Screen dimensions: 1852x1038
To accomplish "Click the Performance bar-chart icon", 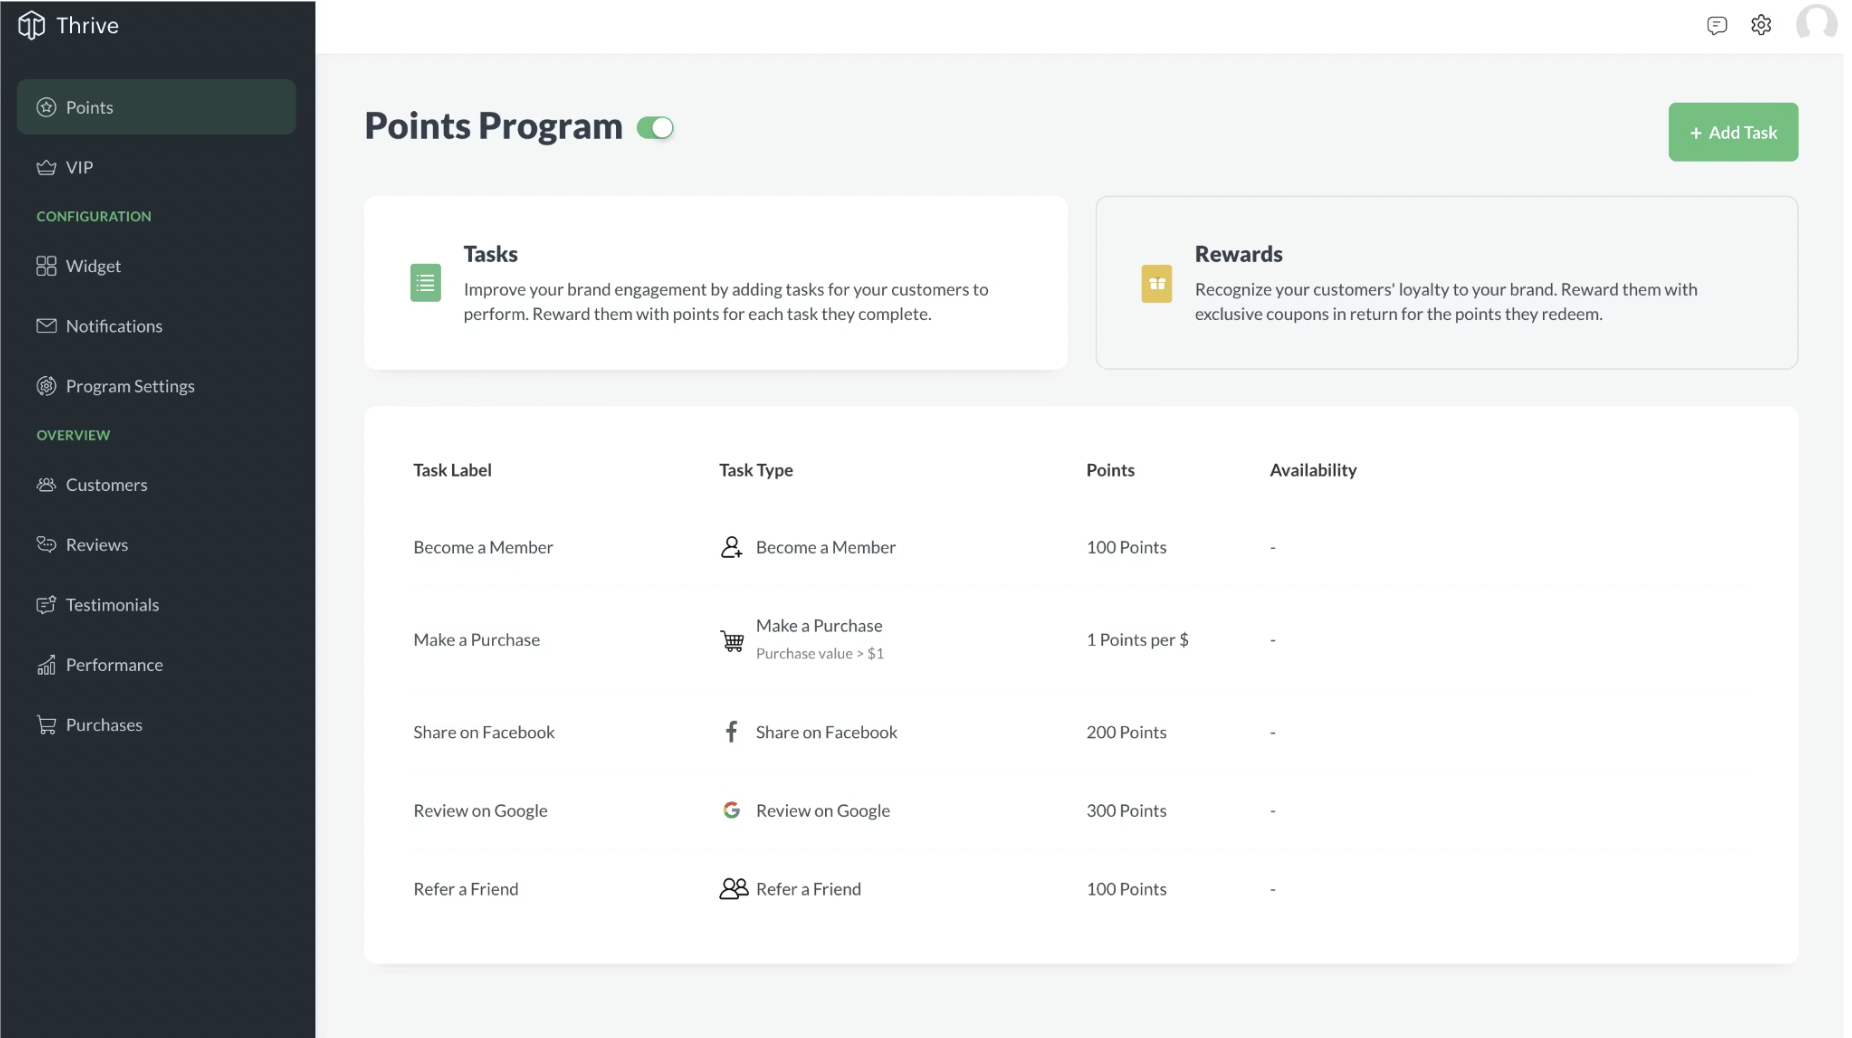I will 46,664.
